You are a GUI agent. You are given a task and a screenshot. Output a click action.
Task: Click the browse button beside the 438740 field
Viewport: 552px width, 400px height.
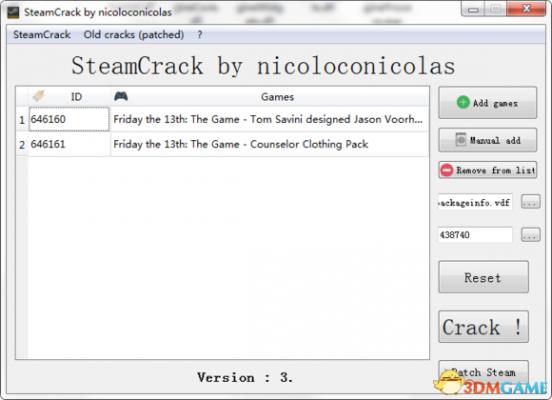(x=531, y=234)
